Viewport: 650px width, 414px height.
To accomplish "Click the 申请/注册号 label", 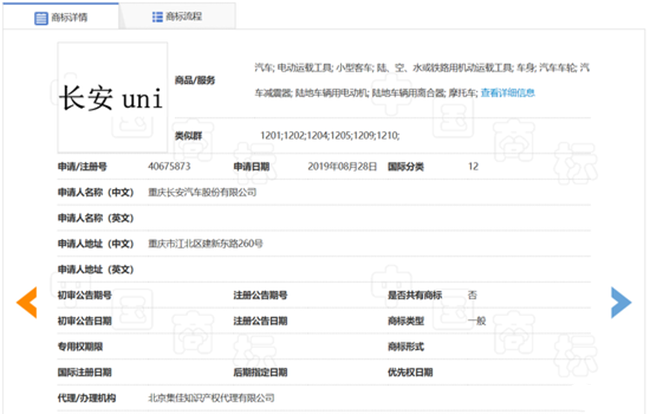I will pyautogui.click(x=82, y=167).
